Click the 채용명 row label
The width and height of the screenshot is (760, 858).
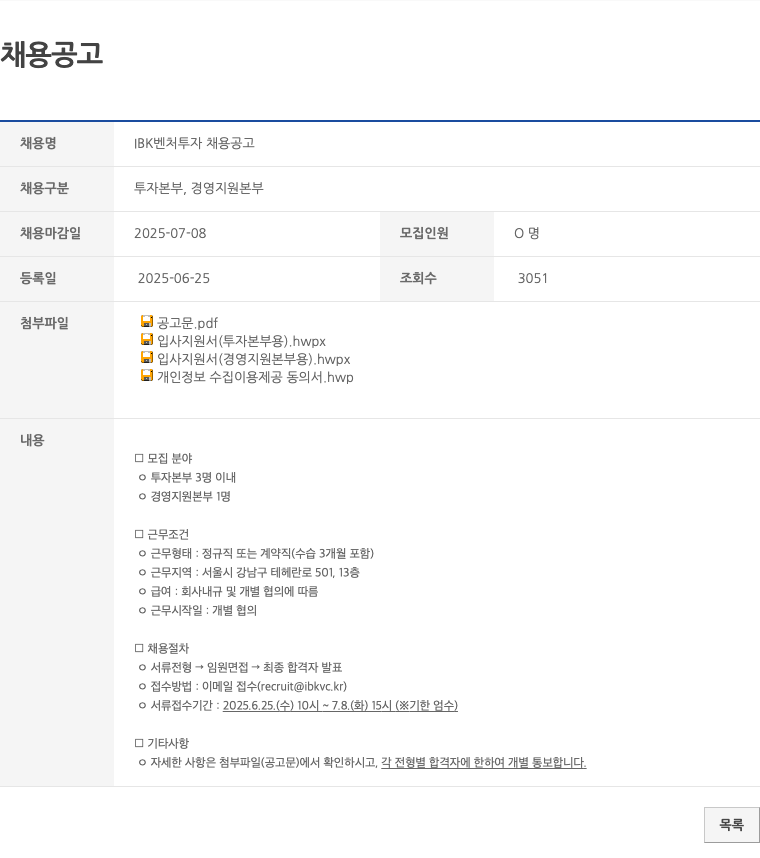(38, 143)
